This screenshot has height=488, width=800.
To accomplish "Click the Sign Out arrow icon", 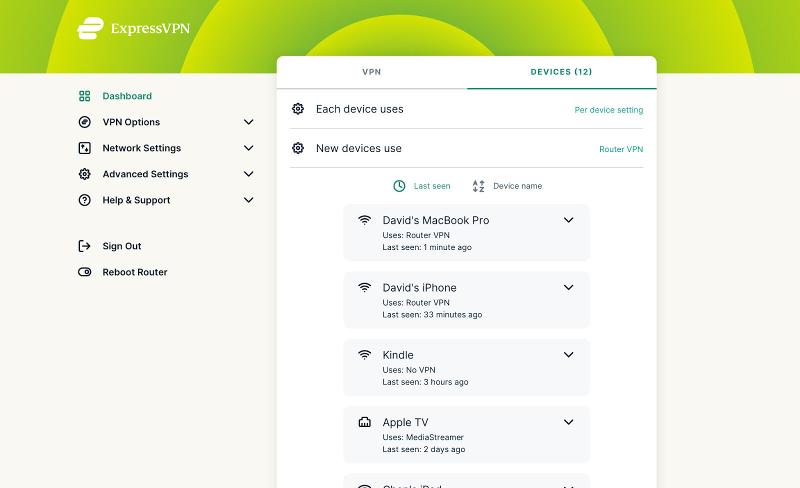I will (x=85, y=246).
